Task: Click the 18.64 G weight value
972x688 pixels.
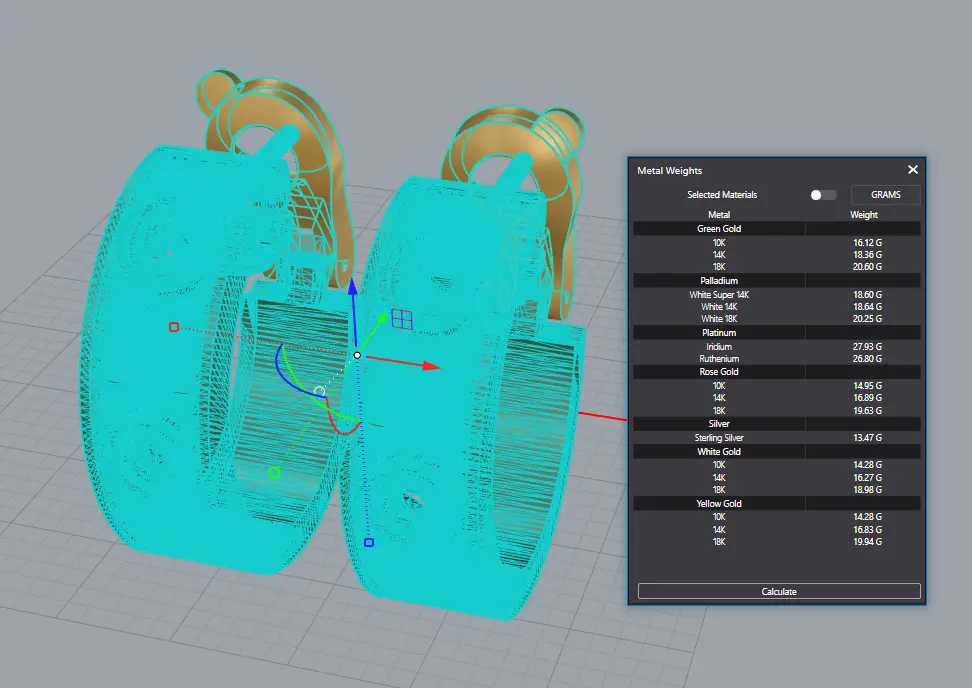Action: coord(867,307)
